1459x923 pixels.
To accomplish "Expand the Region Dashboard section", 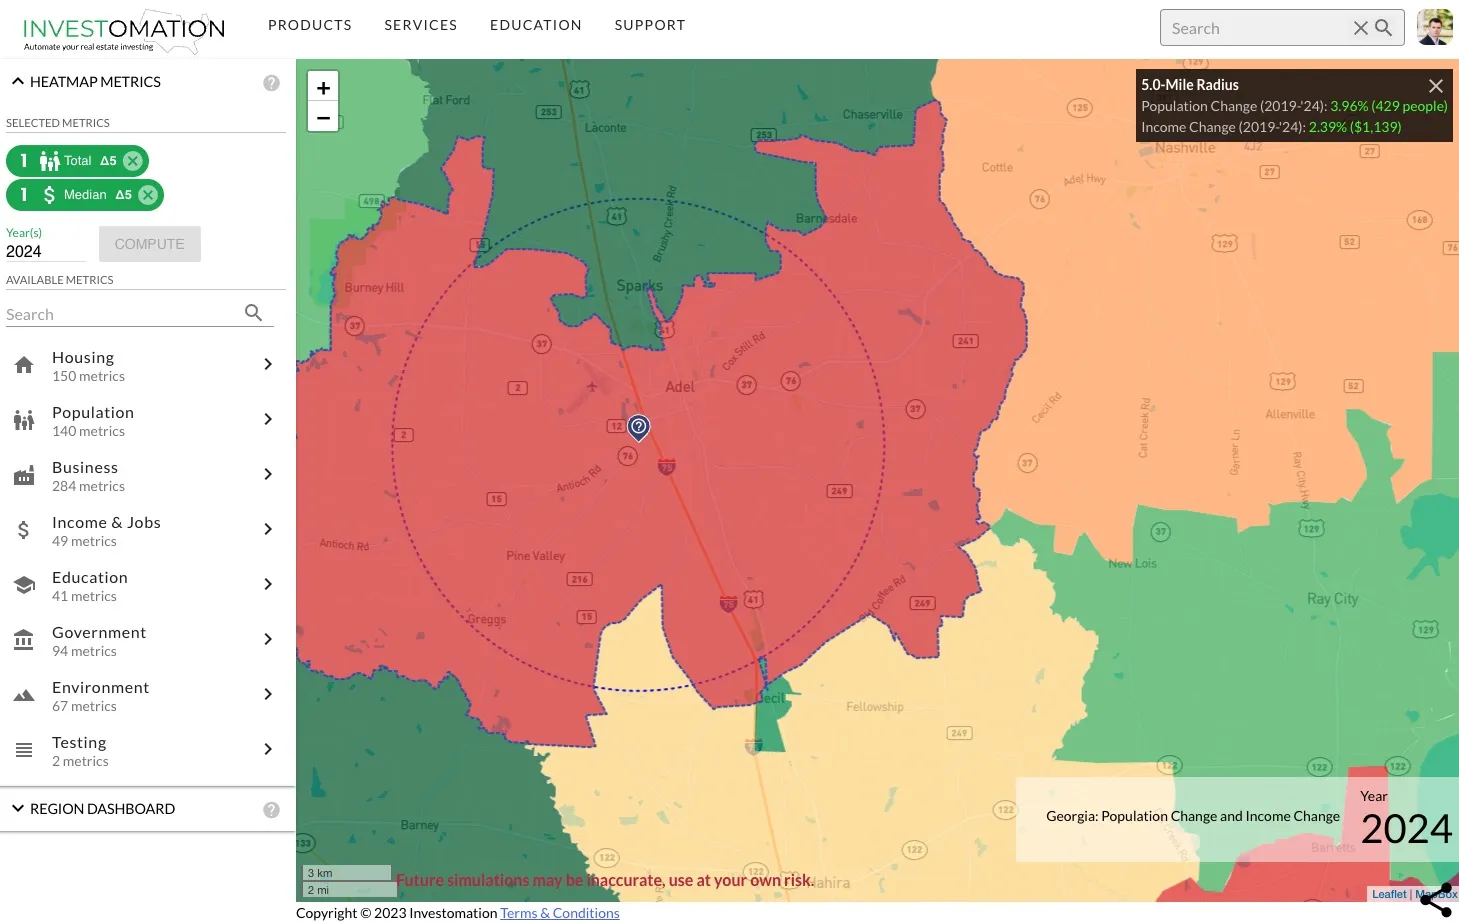I will (x=18, y=809).
